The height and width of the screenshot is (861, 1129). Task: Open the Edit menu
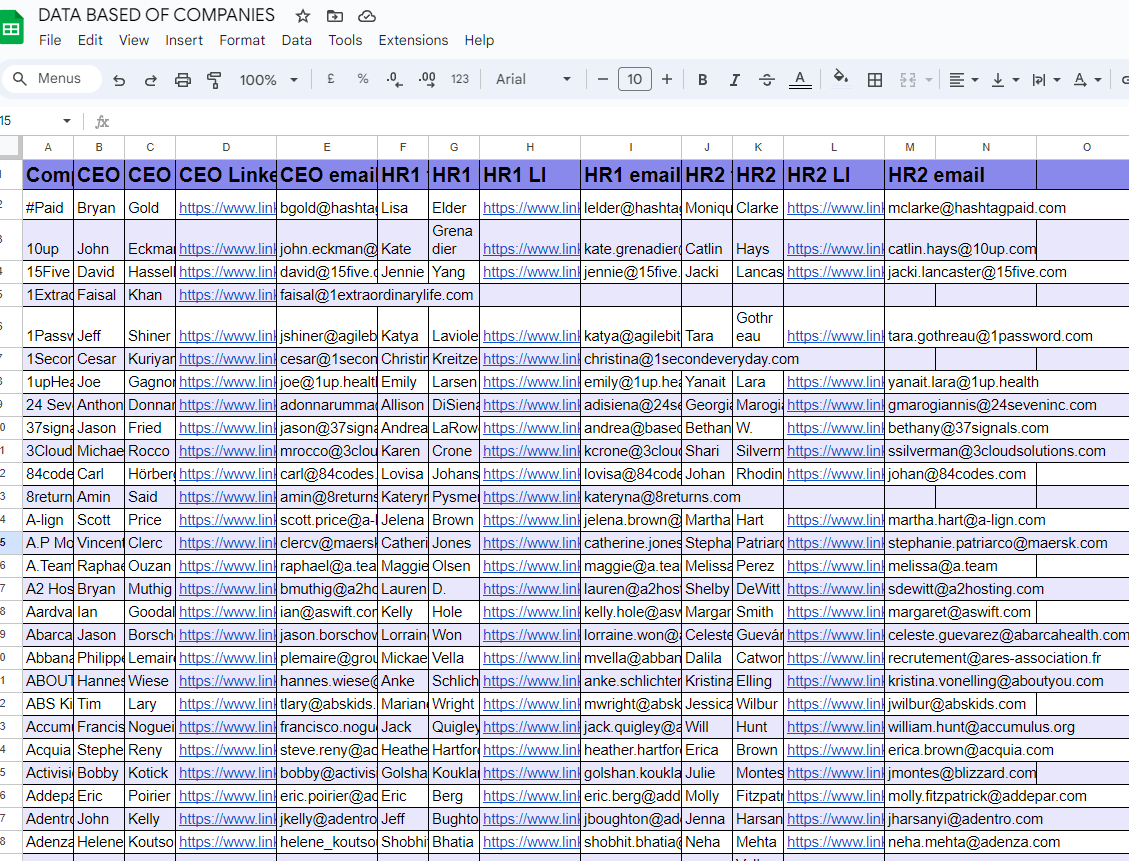click(90, 40)
